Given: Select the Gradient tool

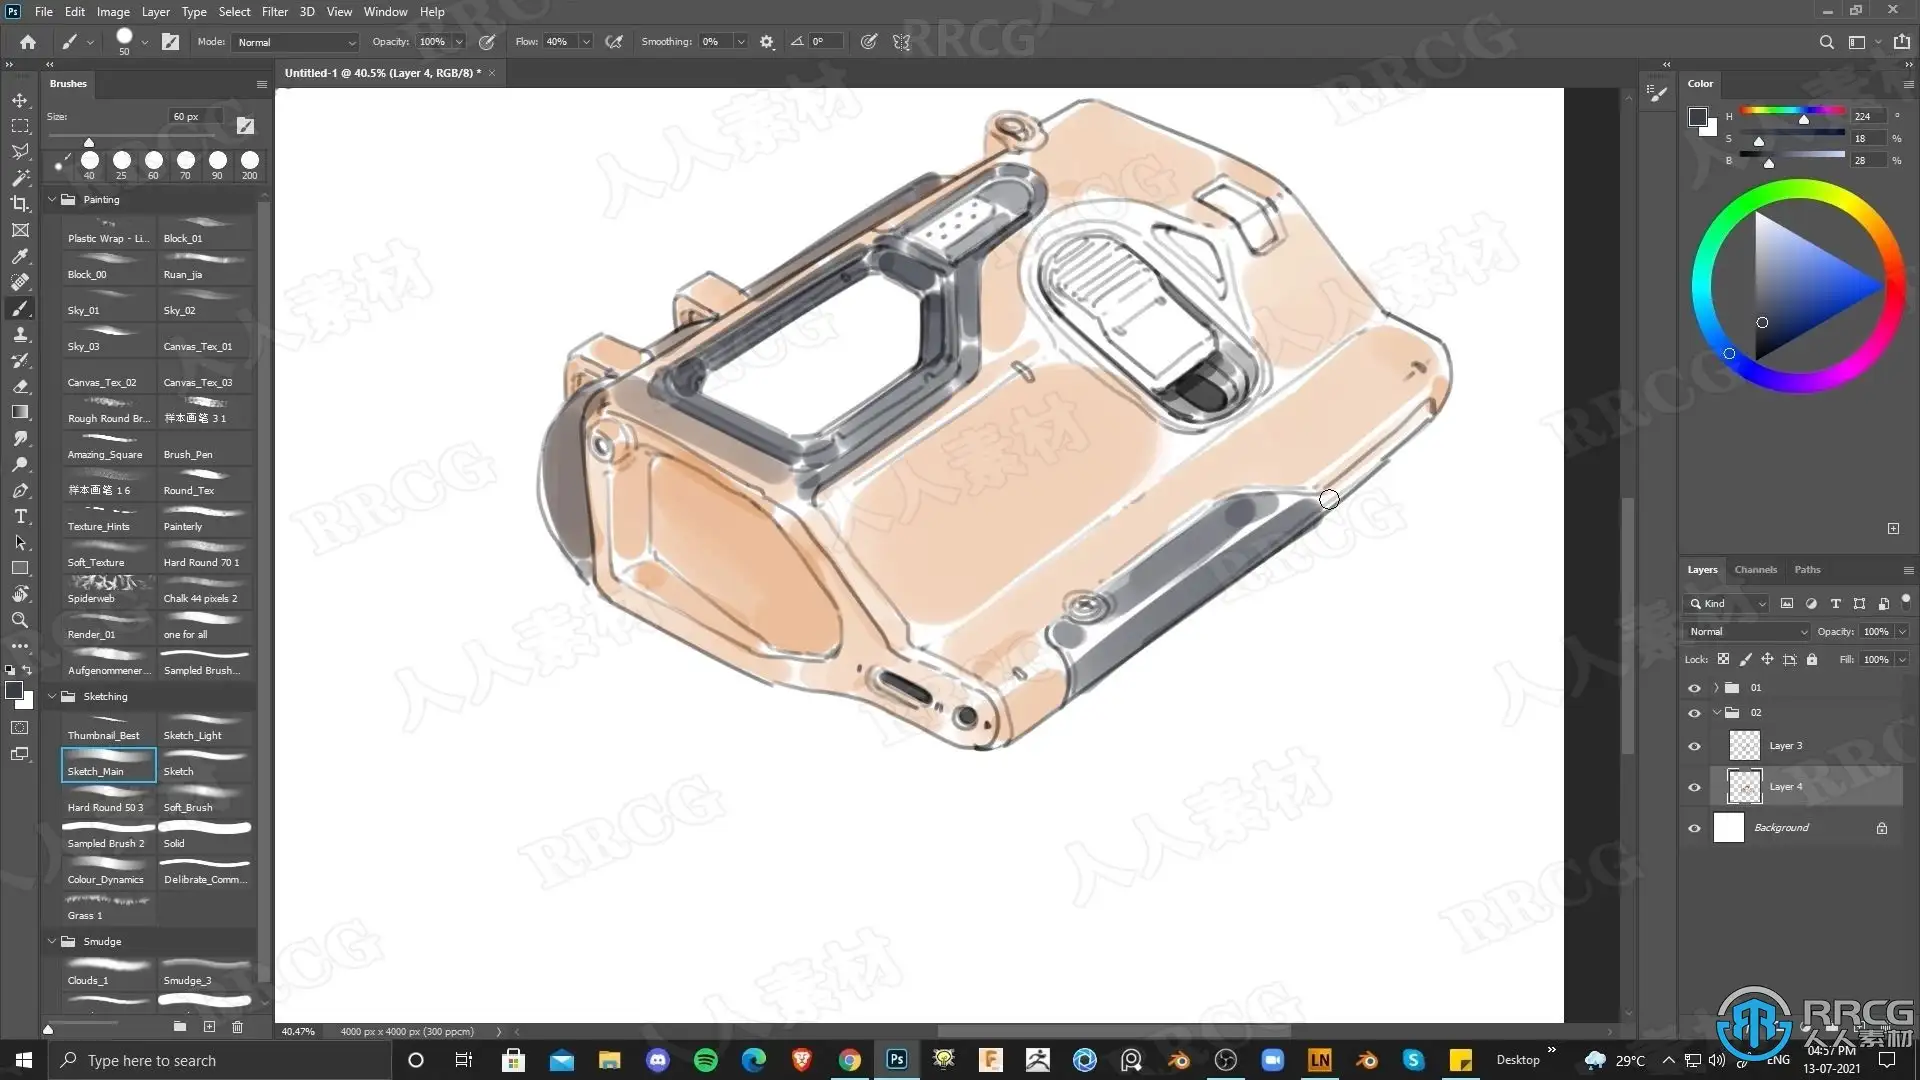Looking at the screenshot, I should 20,412.
